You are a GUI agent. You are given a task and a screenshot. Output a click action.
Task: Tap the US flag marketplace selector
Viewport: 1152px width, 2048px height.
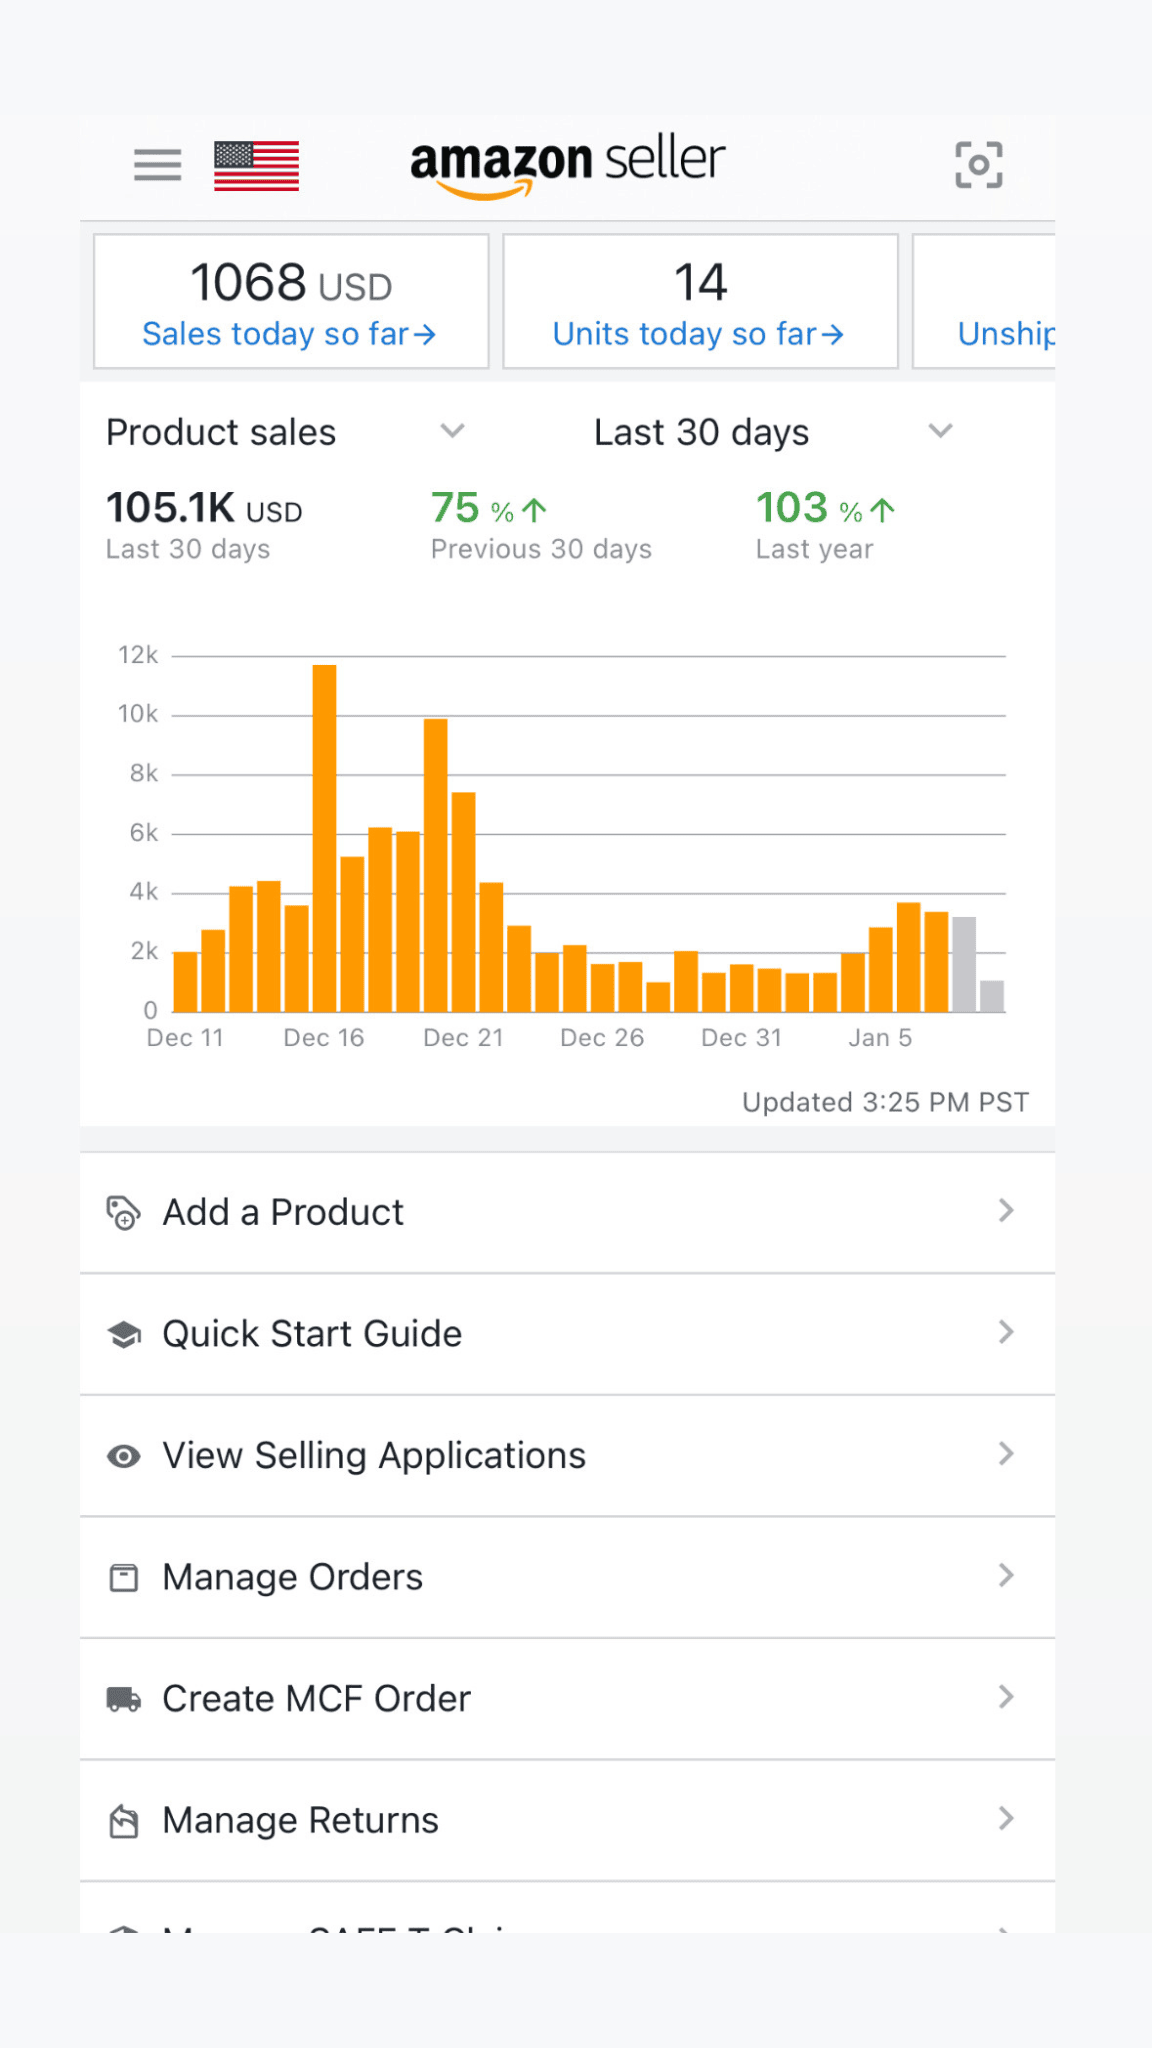pyautogui.click(x=256, y=165)
